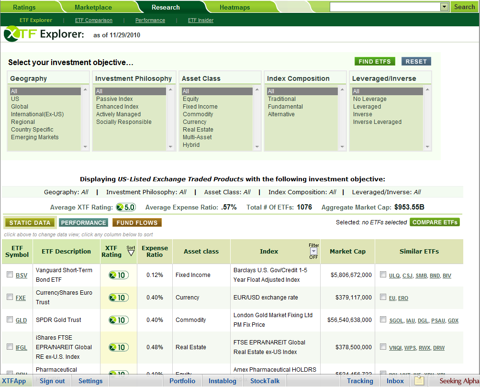Click the average XTF rating 5.0 badge
480x387 pixels.
pos(126,207)
